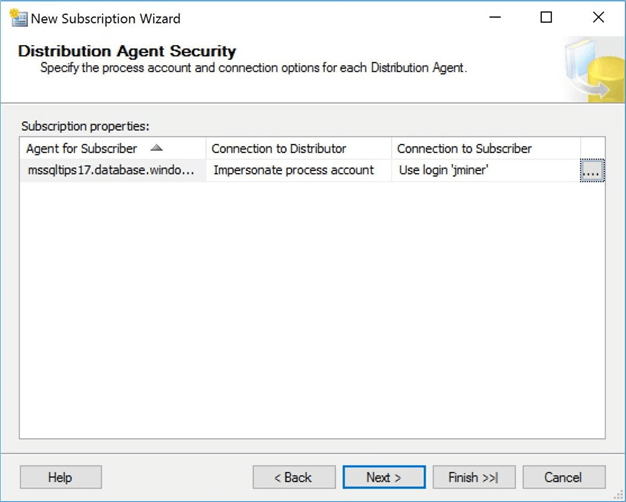Click the New Subscription Wizard title bar icon
Screen dimensions: 626x502
point(17,18)
